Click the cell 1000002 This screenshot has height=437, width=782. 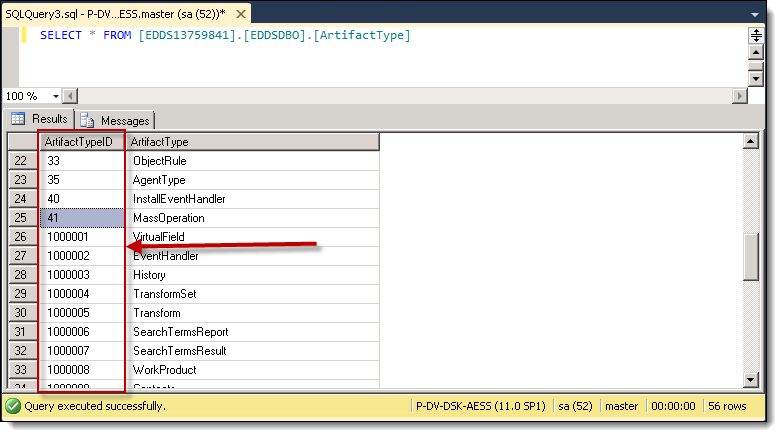(82, 255)
